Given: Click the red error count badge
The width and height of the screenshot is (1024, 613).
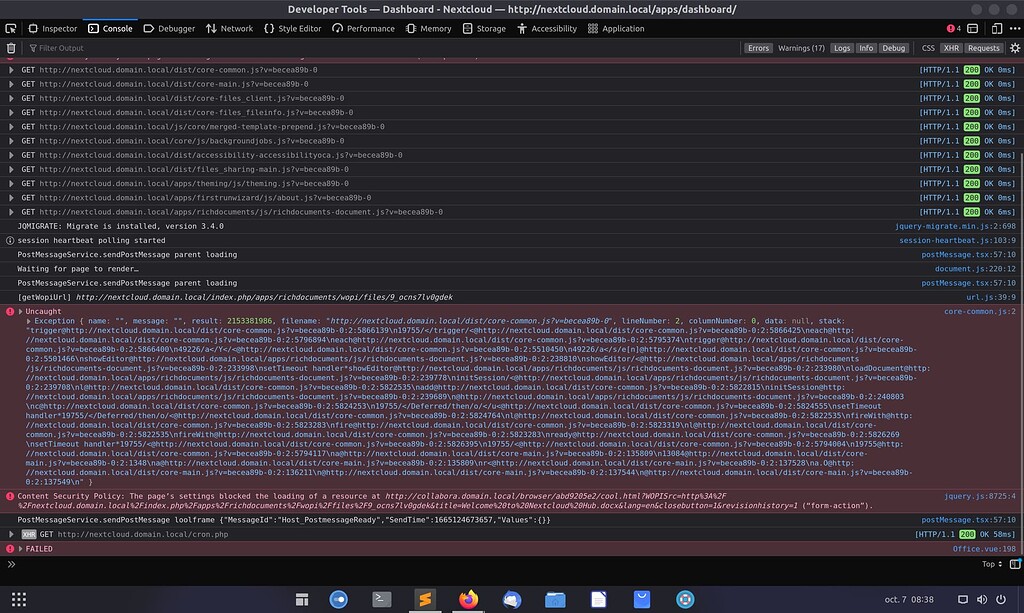Looking at the screenshot, I should (x=952, y=28).
